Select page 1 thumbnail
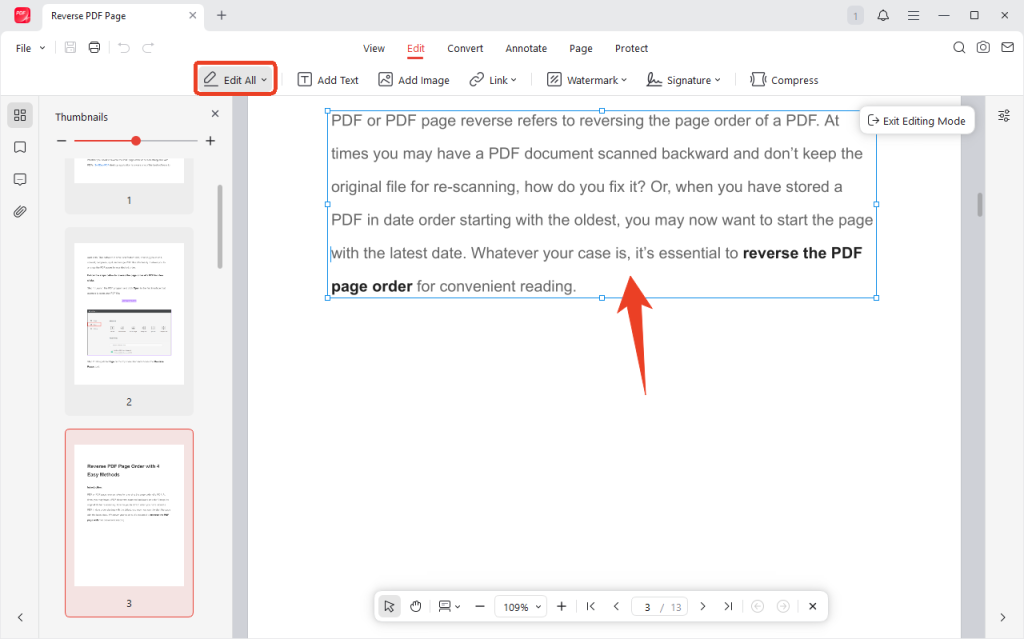 tap(129, 185)
